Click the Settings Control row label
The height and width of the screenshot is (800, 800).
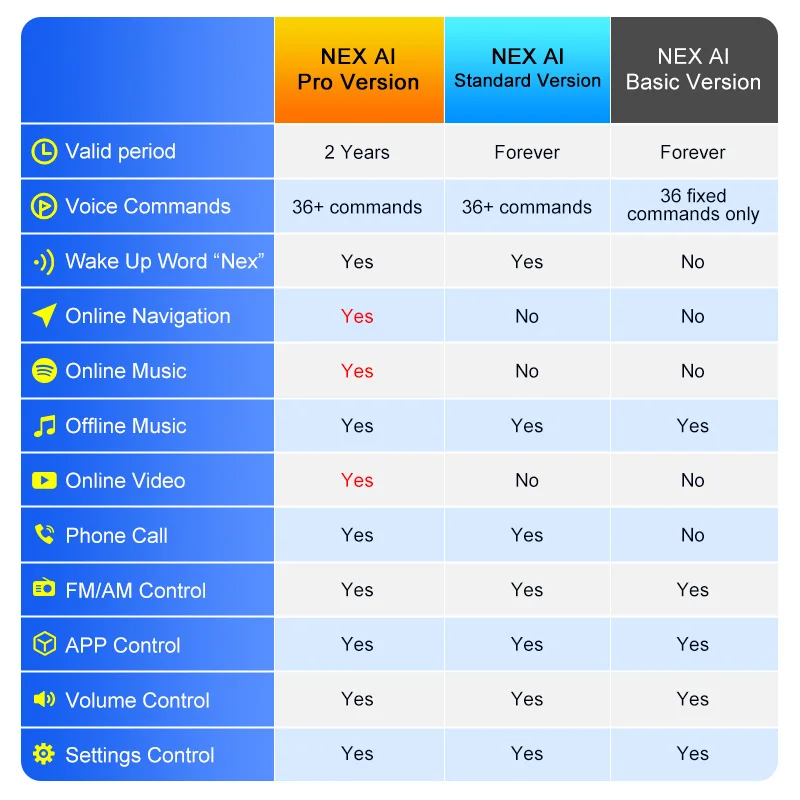(139, 755)
